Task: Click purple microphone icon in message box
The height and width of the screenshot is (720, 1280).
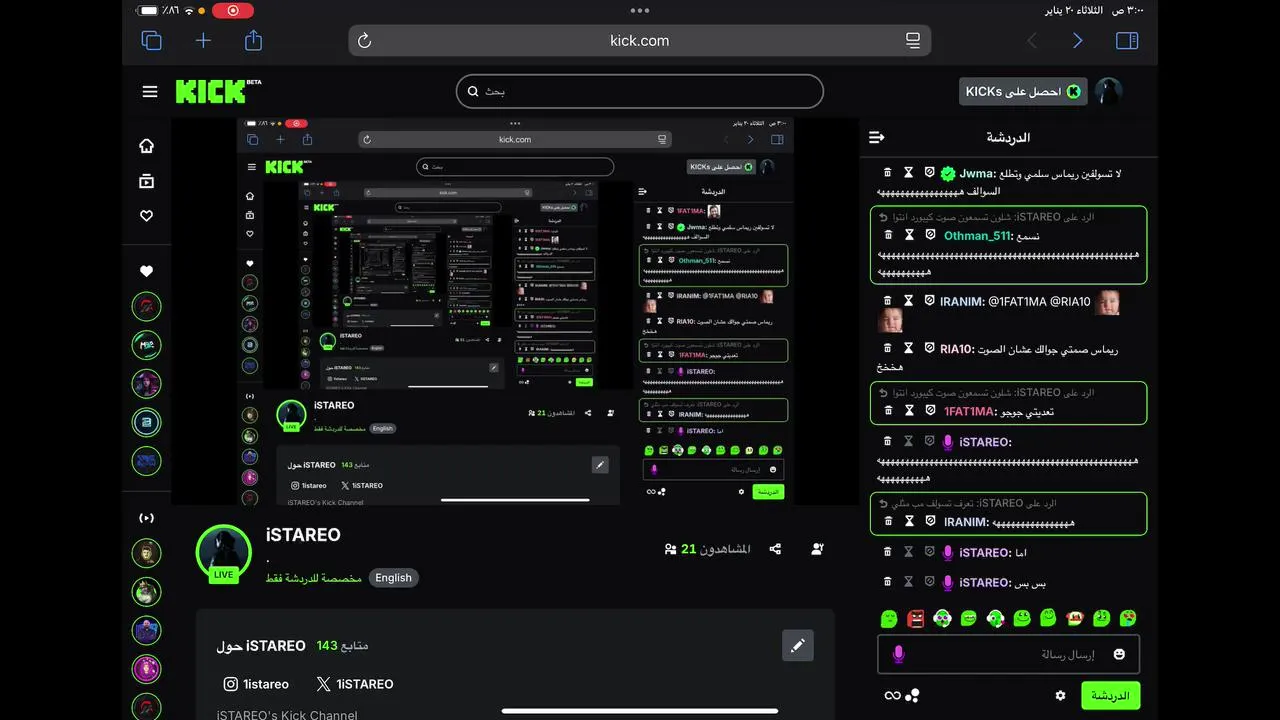Action: [x=898, y=654]
